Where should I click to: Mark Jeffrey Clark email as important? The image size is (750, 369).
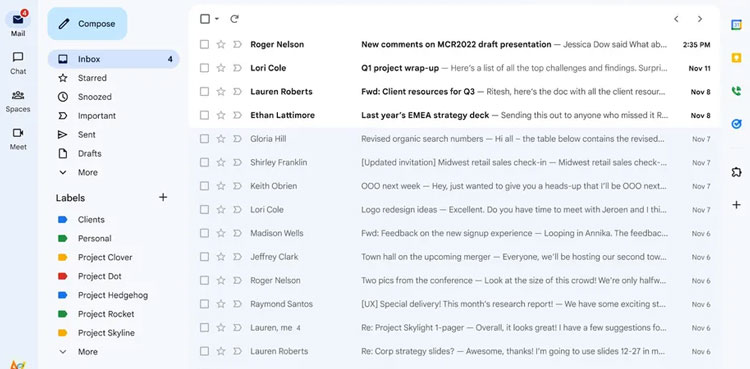[x=237, y=257]
